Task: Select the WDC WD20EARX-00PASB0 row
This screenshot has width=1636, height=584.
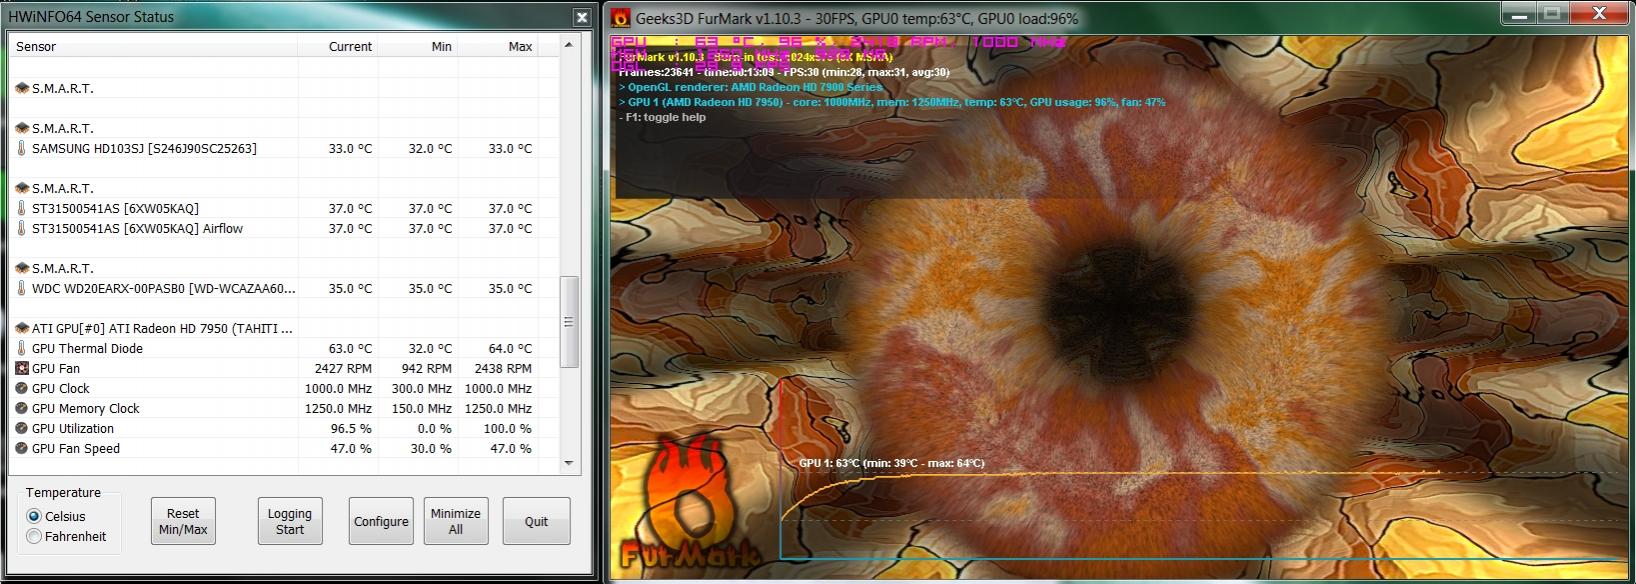Action: click(x=285, y=288)
